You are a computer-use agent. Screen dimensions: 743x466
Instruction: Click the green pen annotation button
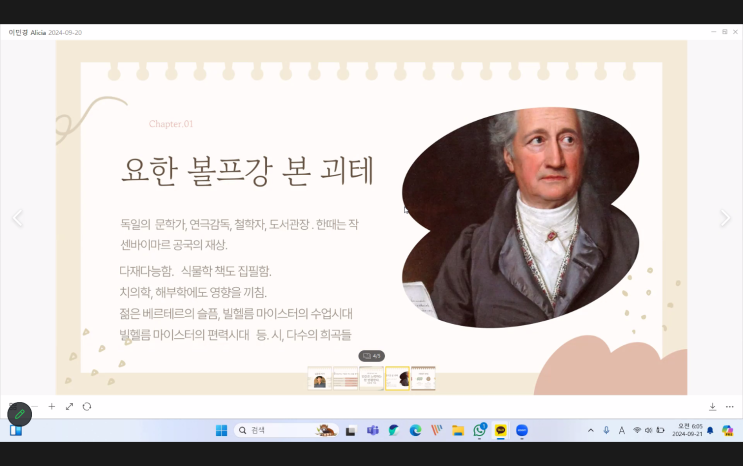(x=19, y=414)
